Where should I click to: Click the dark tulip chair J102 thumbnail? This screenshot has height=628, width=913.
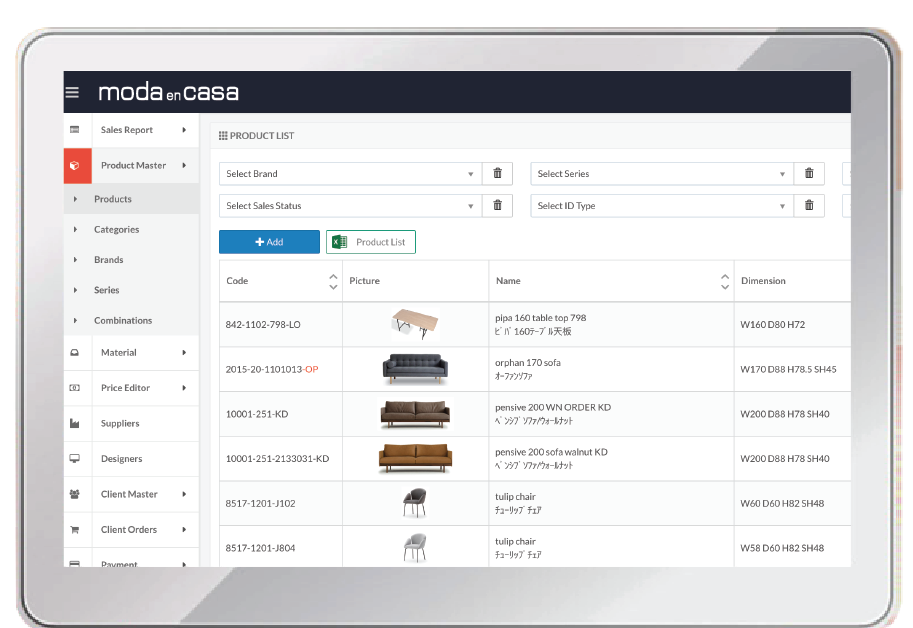pyautogui.click(x=415, y=503)
